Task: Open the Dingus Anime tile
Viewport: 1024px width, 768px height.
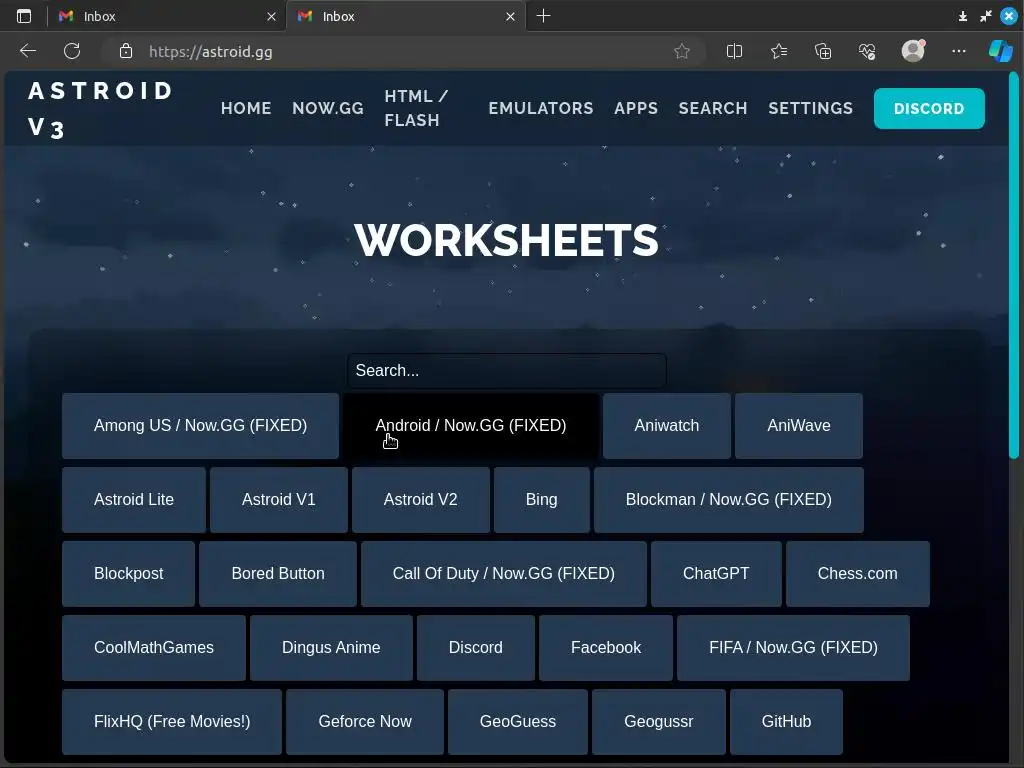Action: [331, 648]
